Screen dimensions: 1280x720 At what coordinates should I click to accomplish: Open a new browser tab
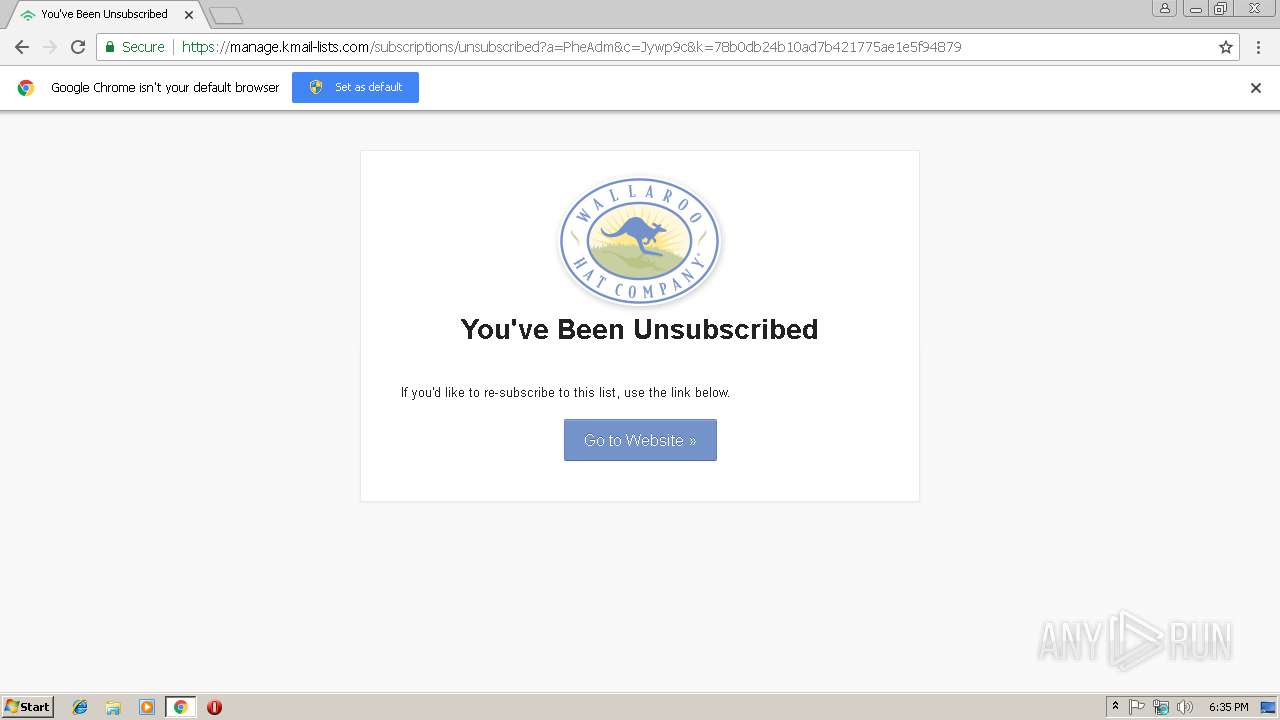click(226, 15)
